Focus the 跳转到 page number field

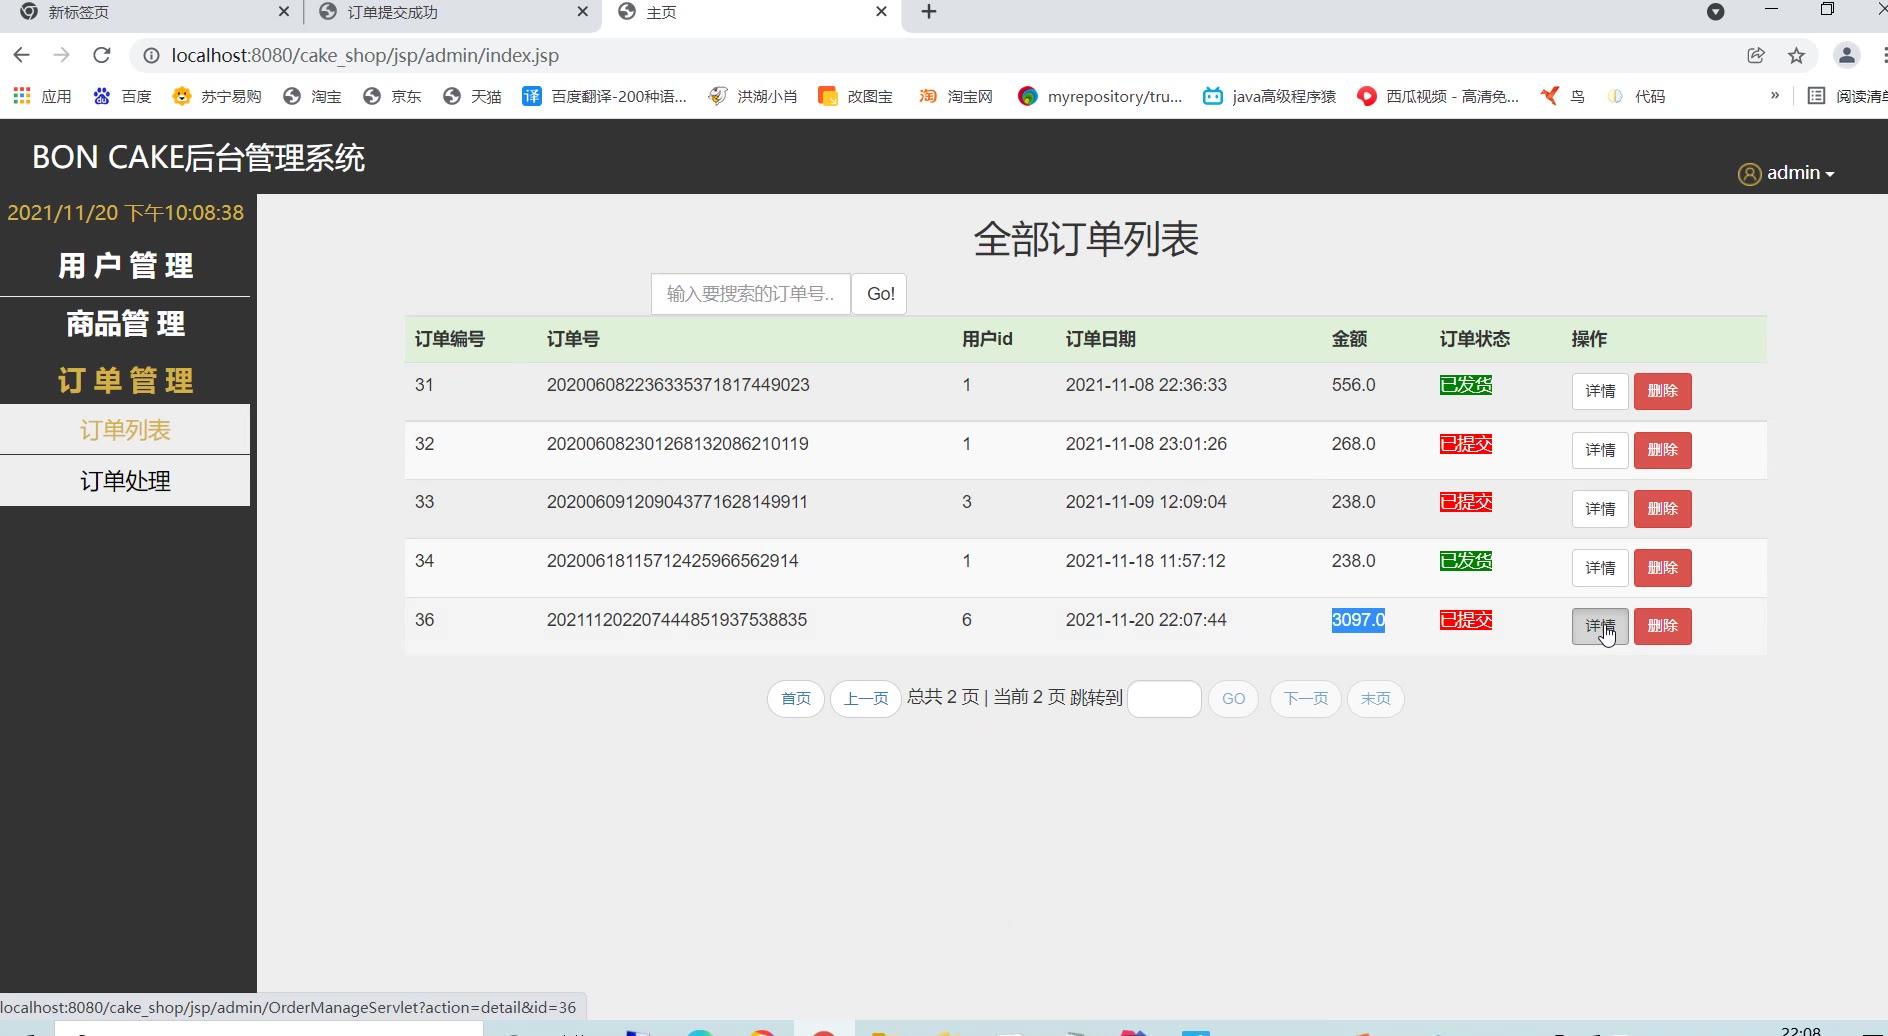click(x=1164, y=698)
